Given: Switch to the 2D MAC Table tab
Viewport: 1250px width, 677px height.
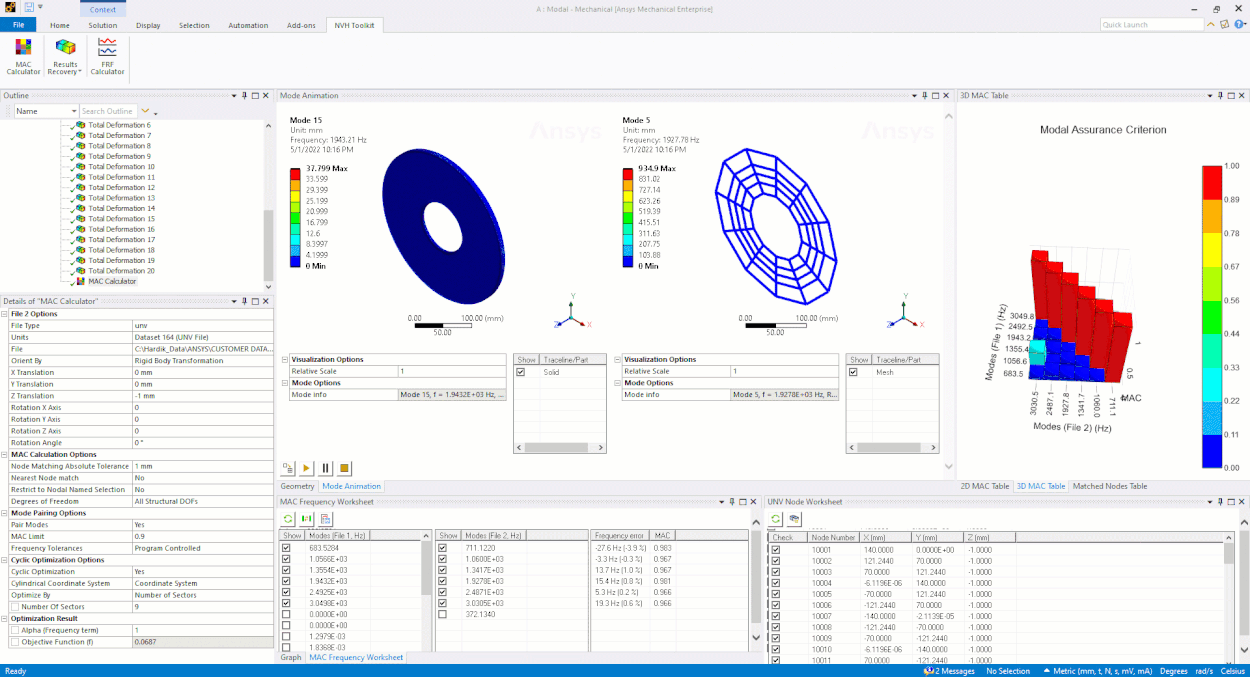Looking at the screenshot, I should point(984,486).
